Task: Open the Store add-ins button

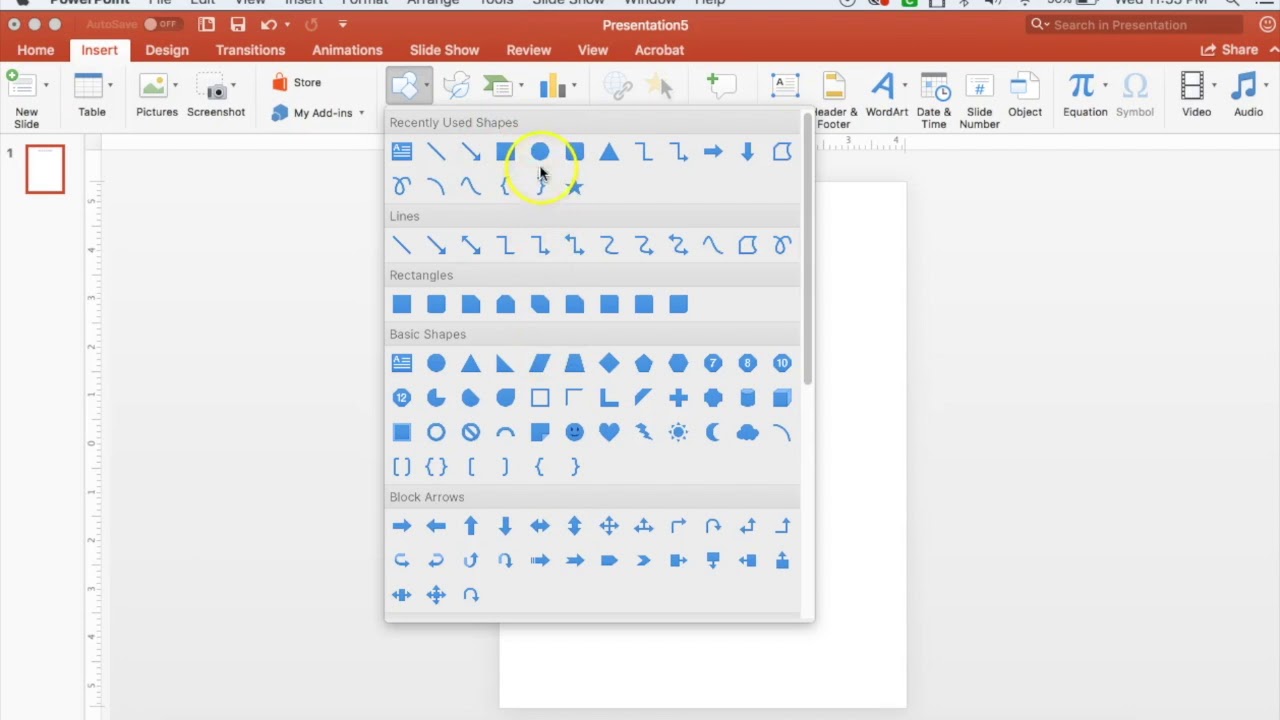Action: pyautogui.click(x=297, y=83)
